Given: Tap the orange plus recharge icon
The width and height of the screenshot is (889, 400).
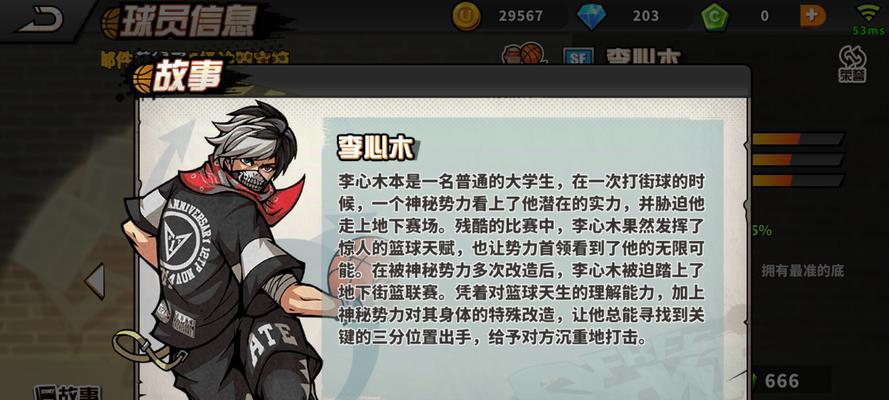Looking at the screenshot, I should pyautogui.click(x=813, y=16).
